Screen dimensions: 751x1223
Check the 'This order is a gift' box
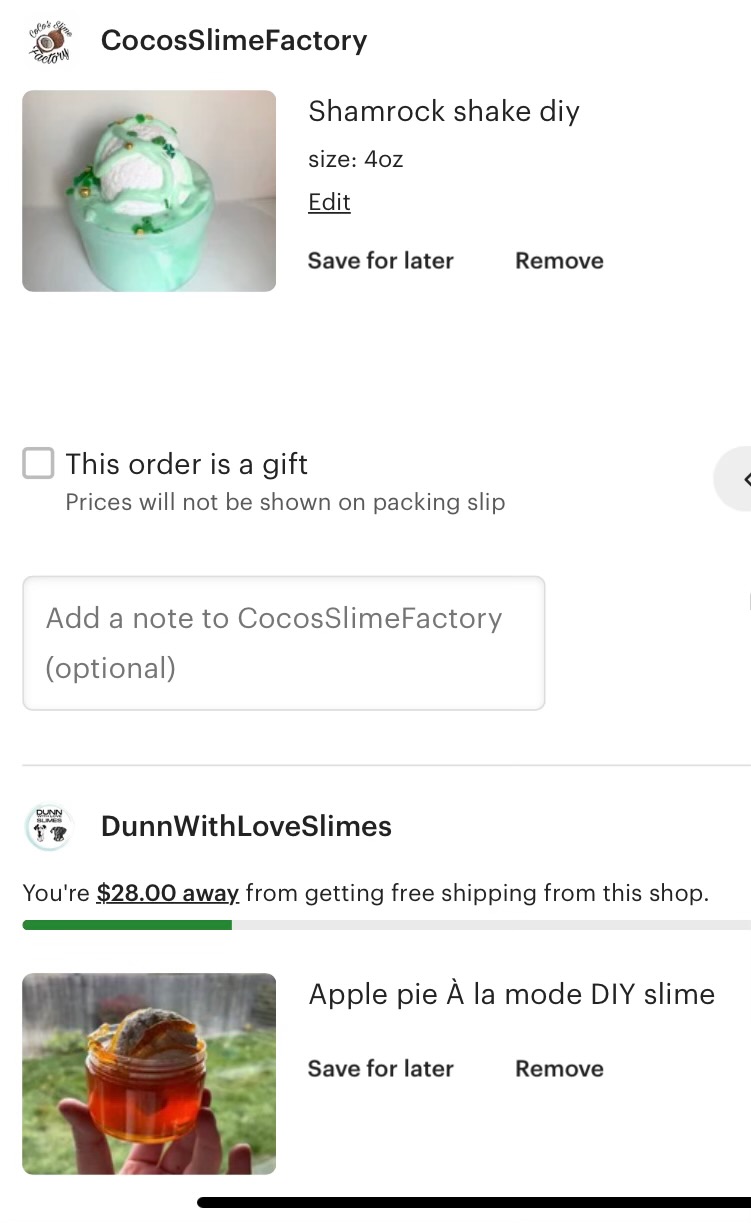pyautogui.click(x=38, y=464)
